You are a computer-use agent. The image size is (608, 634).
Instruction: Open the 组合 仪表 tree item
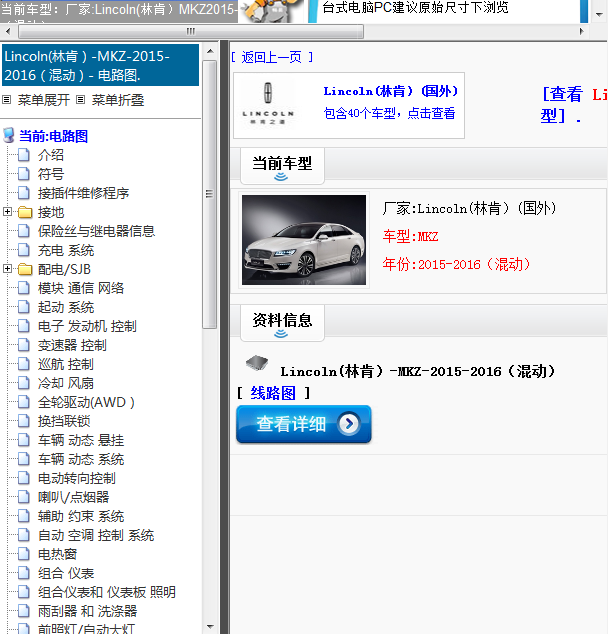point(66,573)
